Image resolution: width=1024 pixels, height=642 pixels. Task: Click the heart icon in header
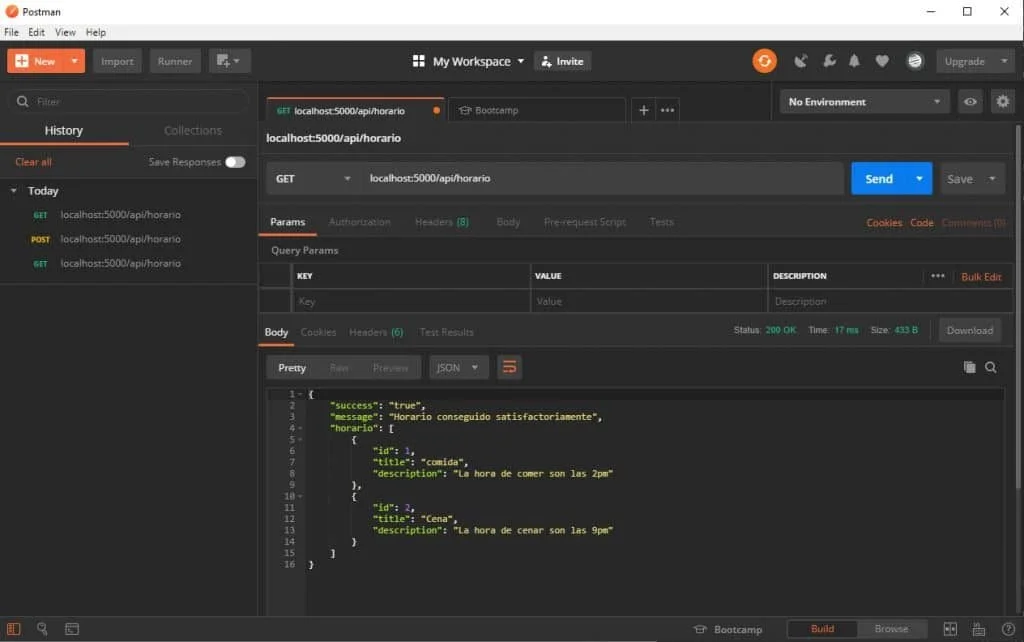point(882,61)
